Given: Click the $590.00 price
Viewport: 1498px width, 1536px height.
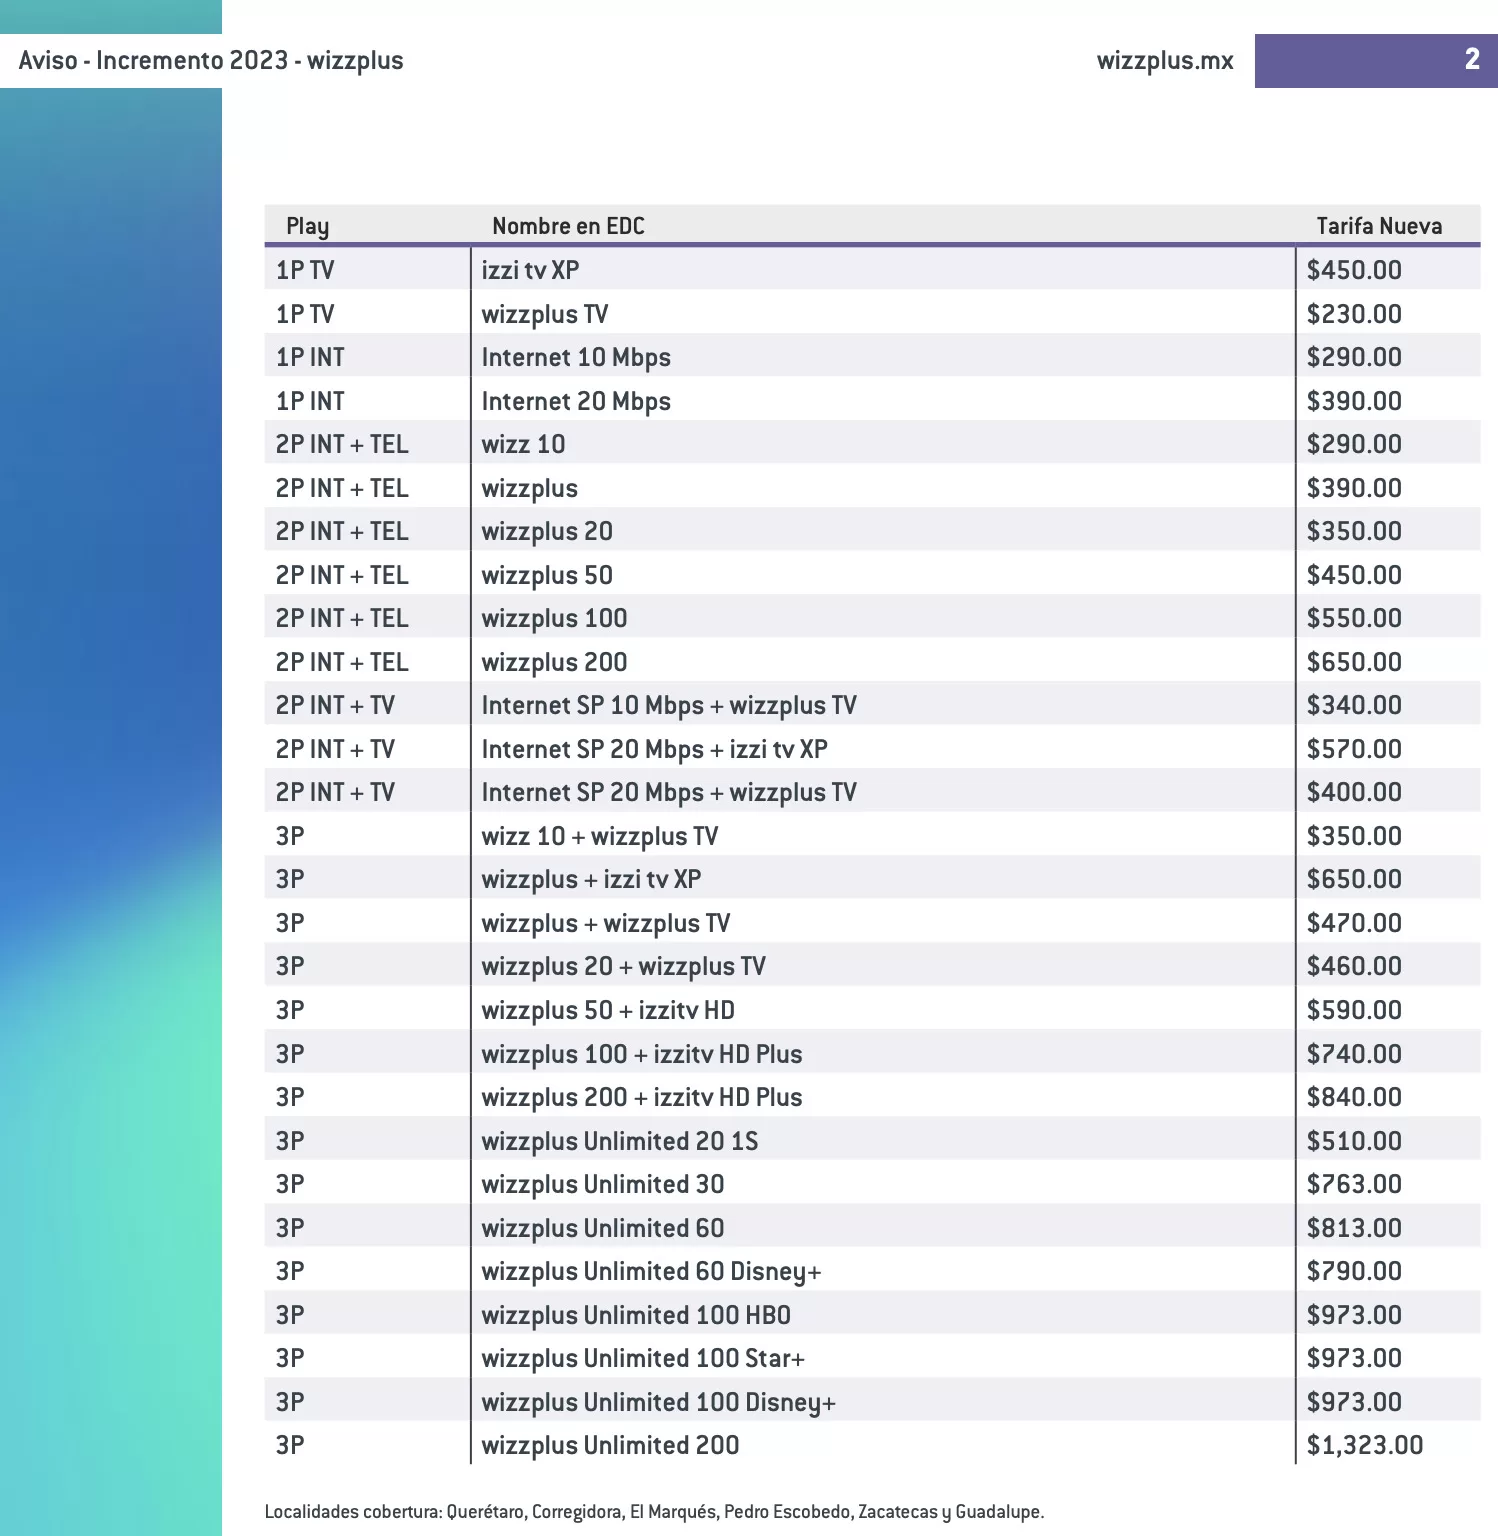Looking at the screenshot, I should 1354,1010.
